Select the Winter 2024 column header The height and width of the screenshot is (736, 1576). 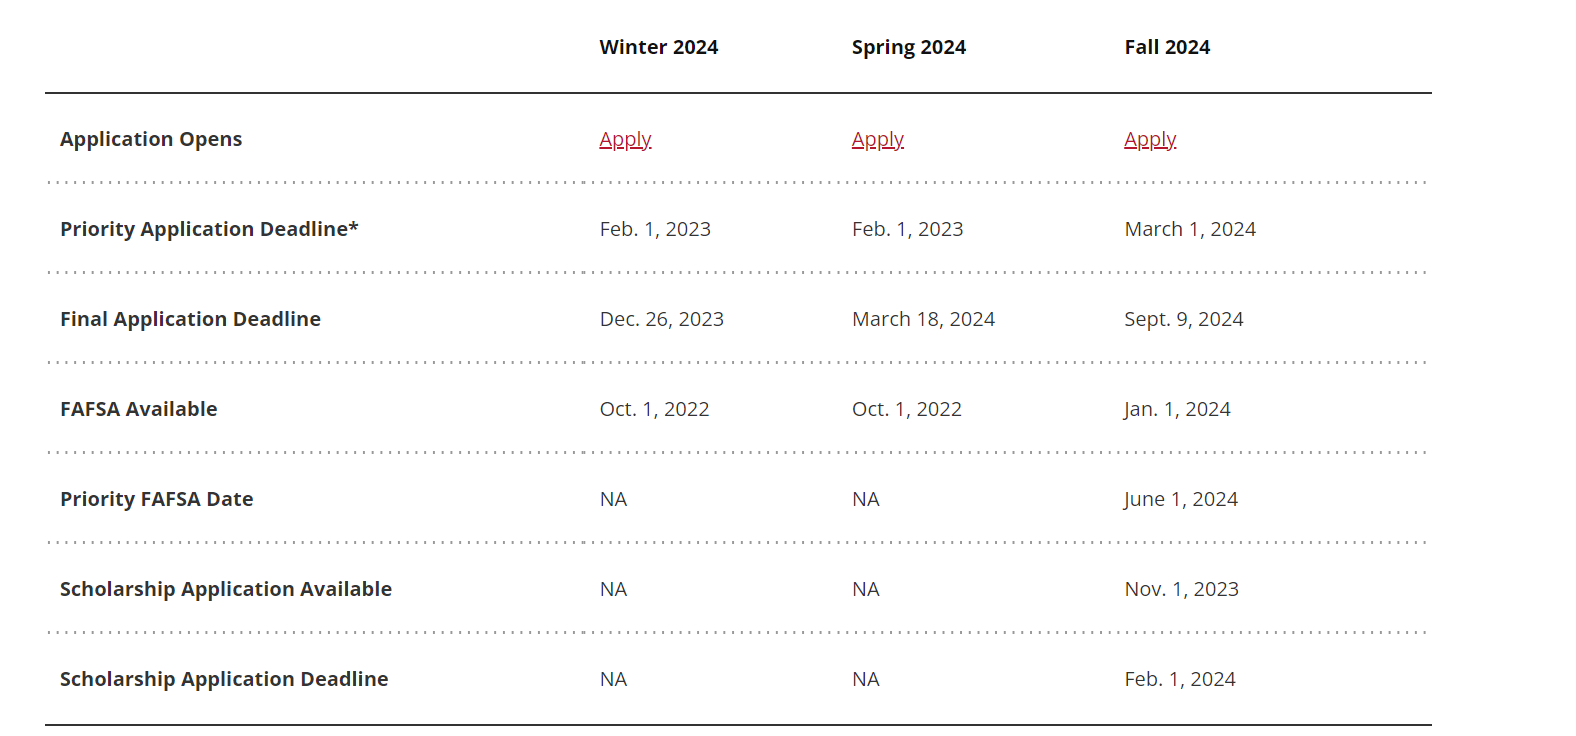659,47
